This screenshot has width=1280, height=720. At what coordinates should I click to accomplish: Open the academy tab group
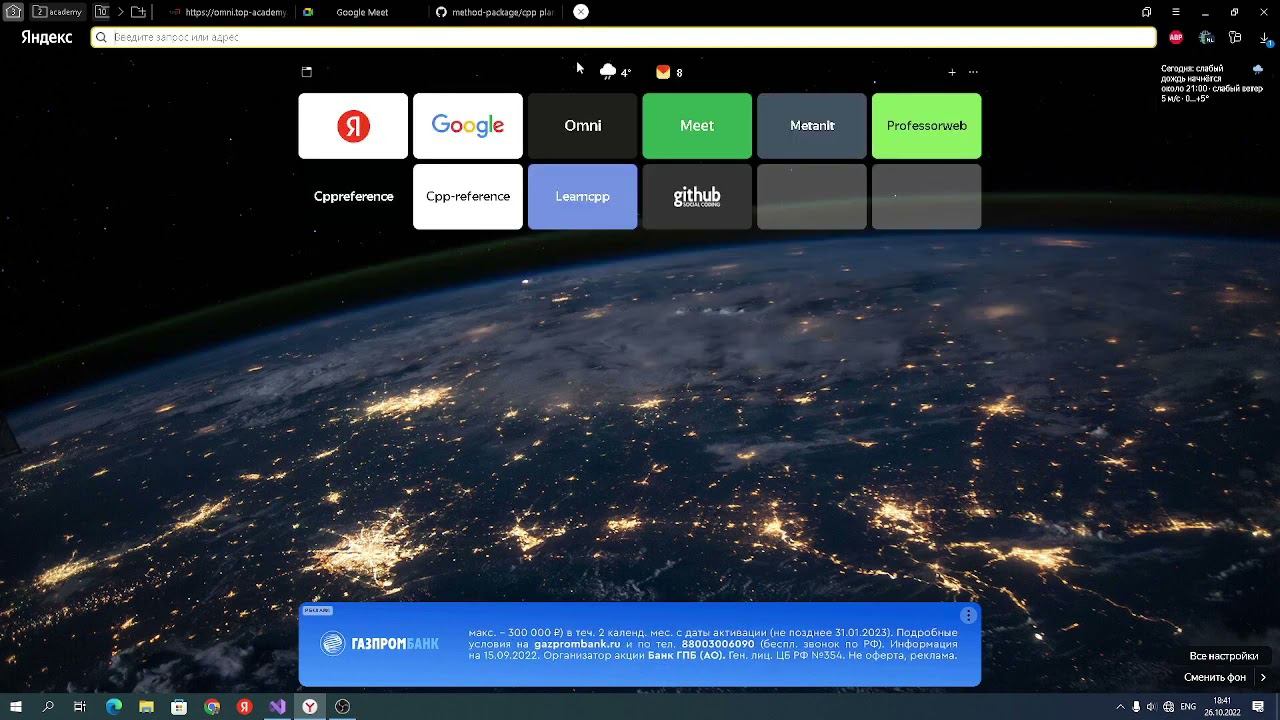tap(58, 12)
